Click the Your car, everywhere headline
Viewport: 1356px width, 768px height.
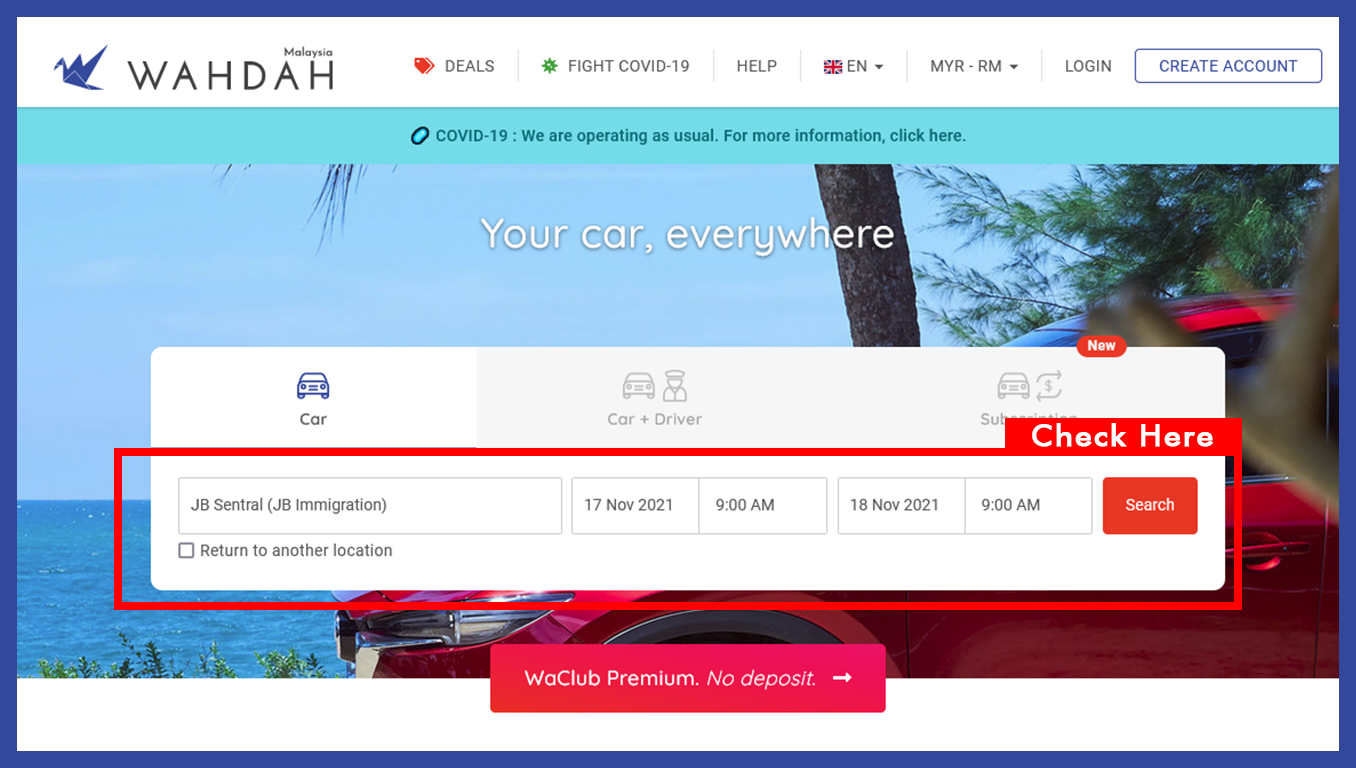click(688, 234)
